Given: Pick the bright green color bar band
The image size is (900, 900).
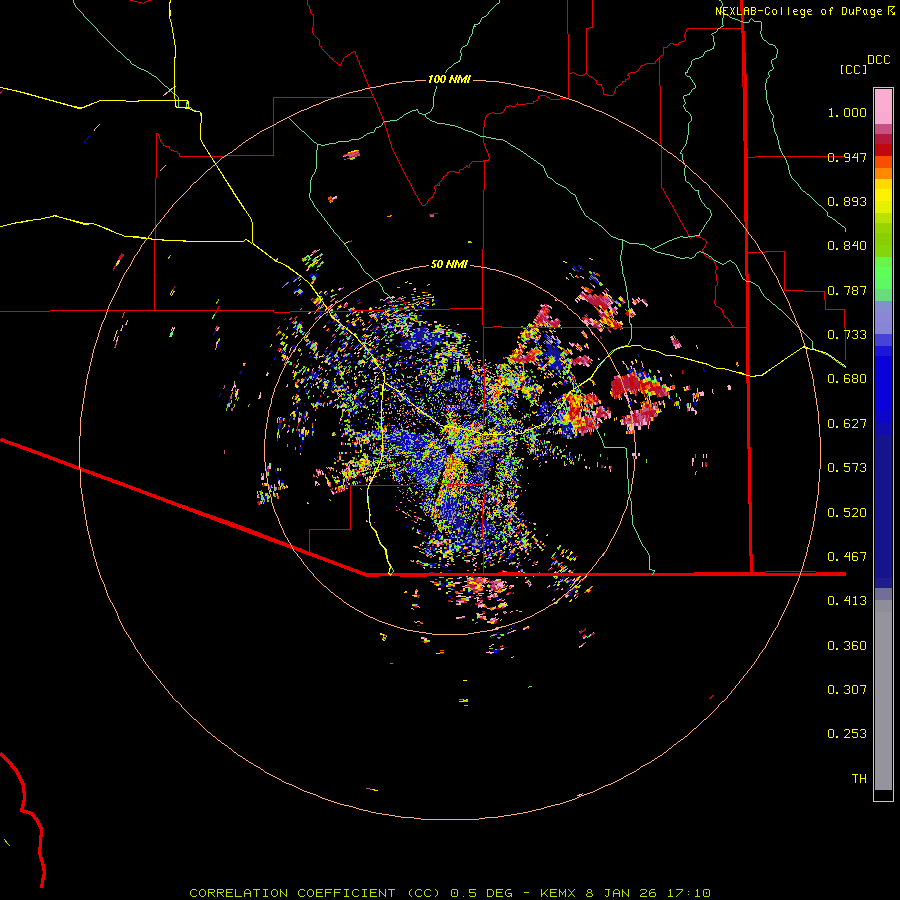Looking at the screenshot, I should pyautogui.click(x=883, y=273).
